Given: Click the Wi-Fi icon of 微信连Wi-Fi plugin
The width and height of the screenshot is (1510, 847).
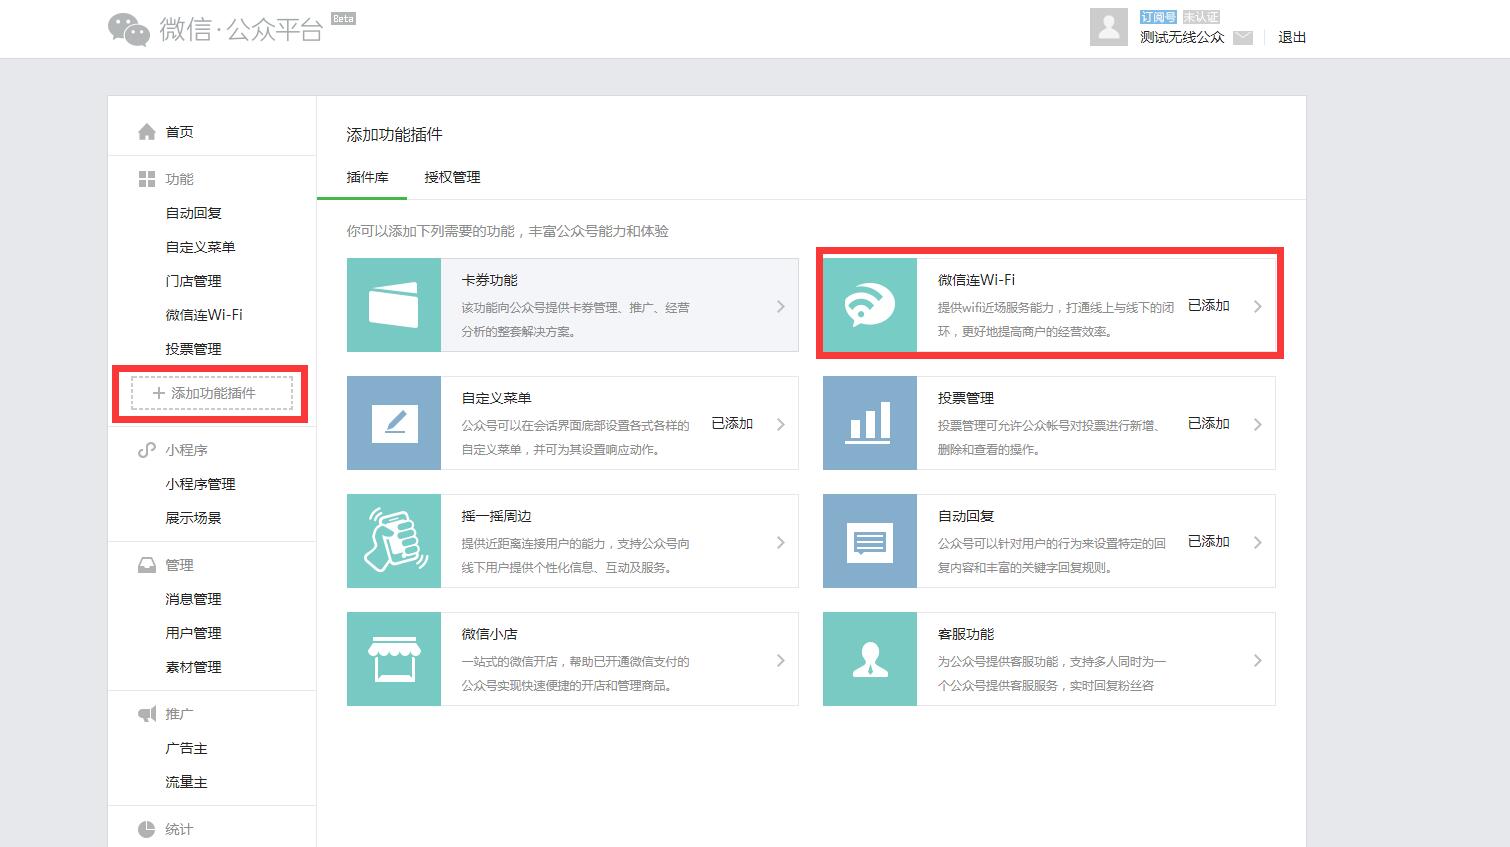Looking at the screenshot, I should pos(870,306).
